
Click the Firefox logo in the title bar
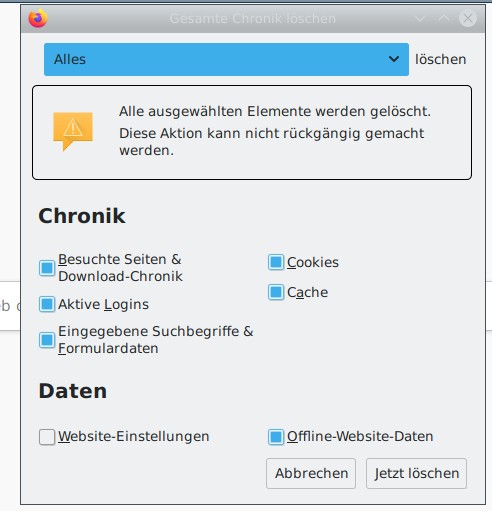[x=38, y=18]
